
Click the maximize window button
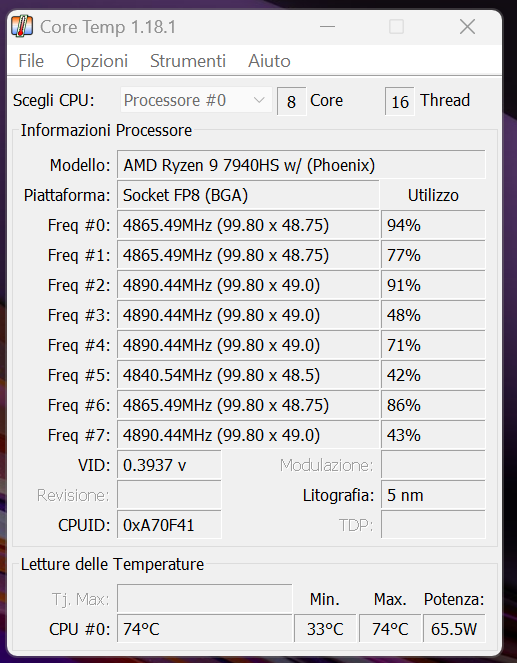[x=396, y=27]
